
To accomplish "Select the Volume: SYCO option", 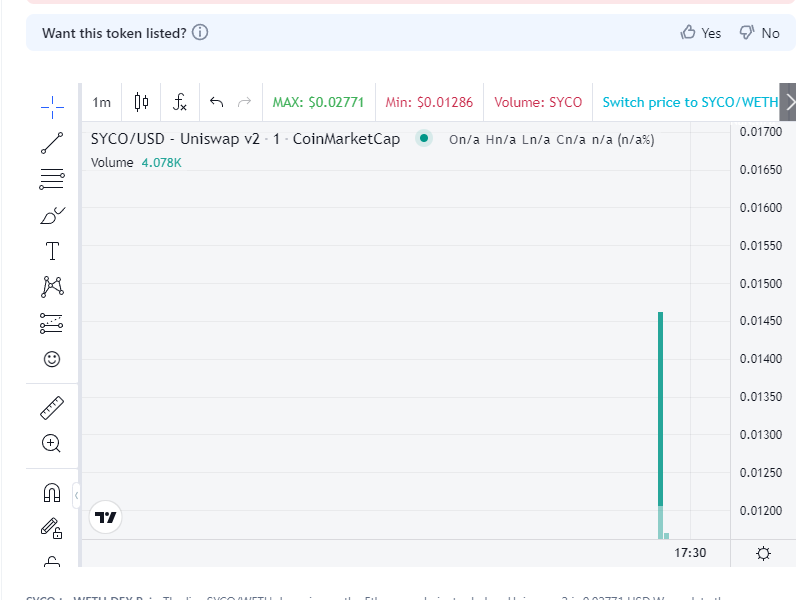I will (537, 102).
